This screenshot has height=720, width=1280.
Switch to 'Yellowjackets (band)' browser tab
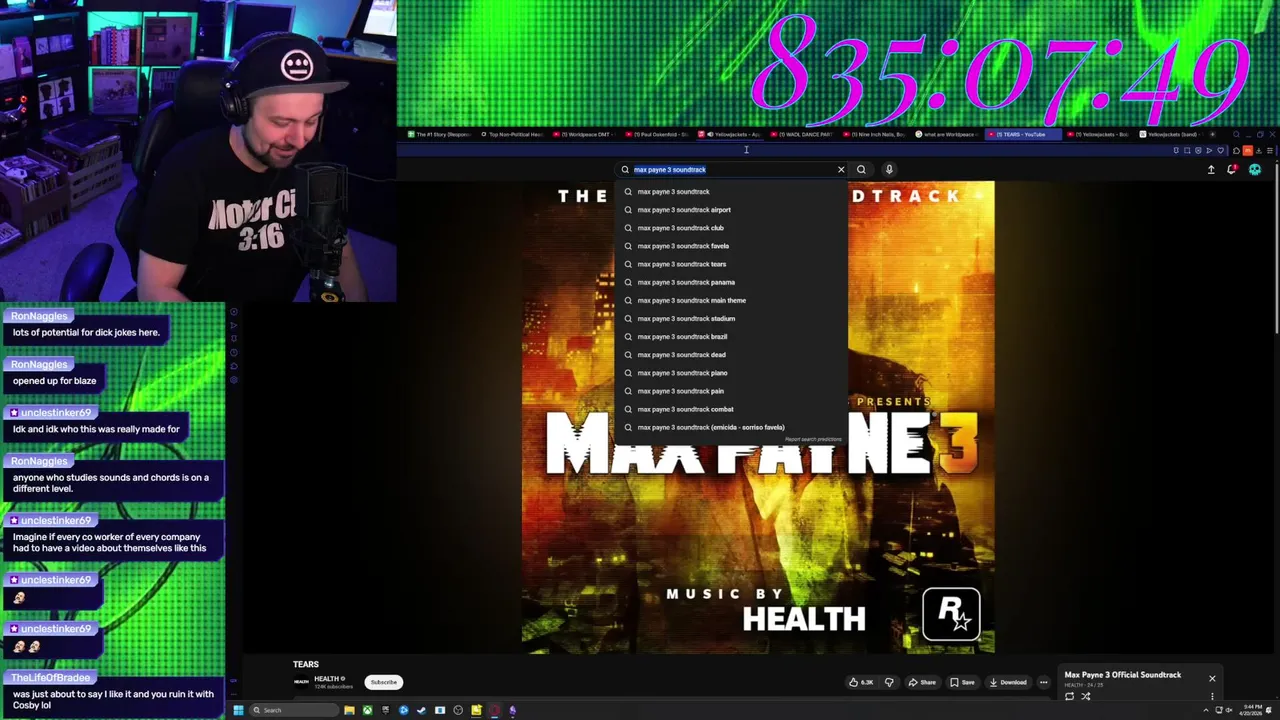pos(1171,134)
